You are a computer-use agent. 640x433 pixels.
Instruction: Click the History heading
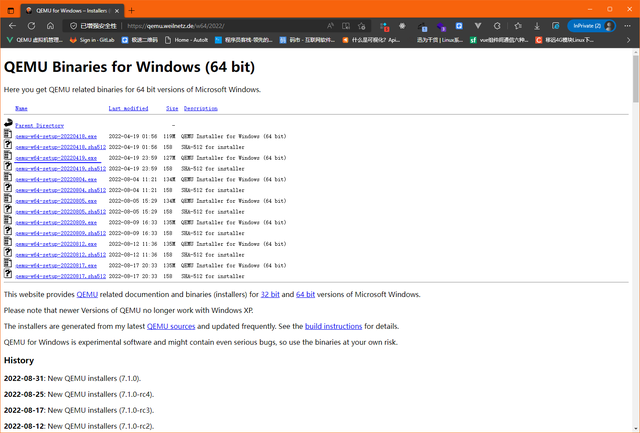[x=19, y=360]
